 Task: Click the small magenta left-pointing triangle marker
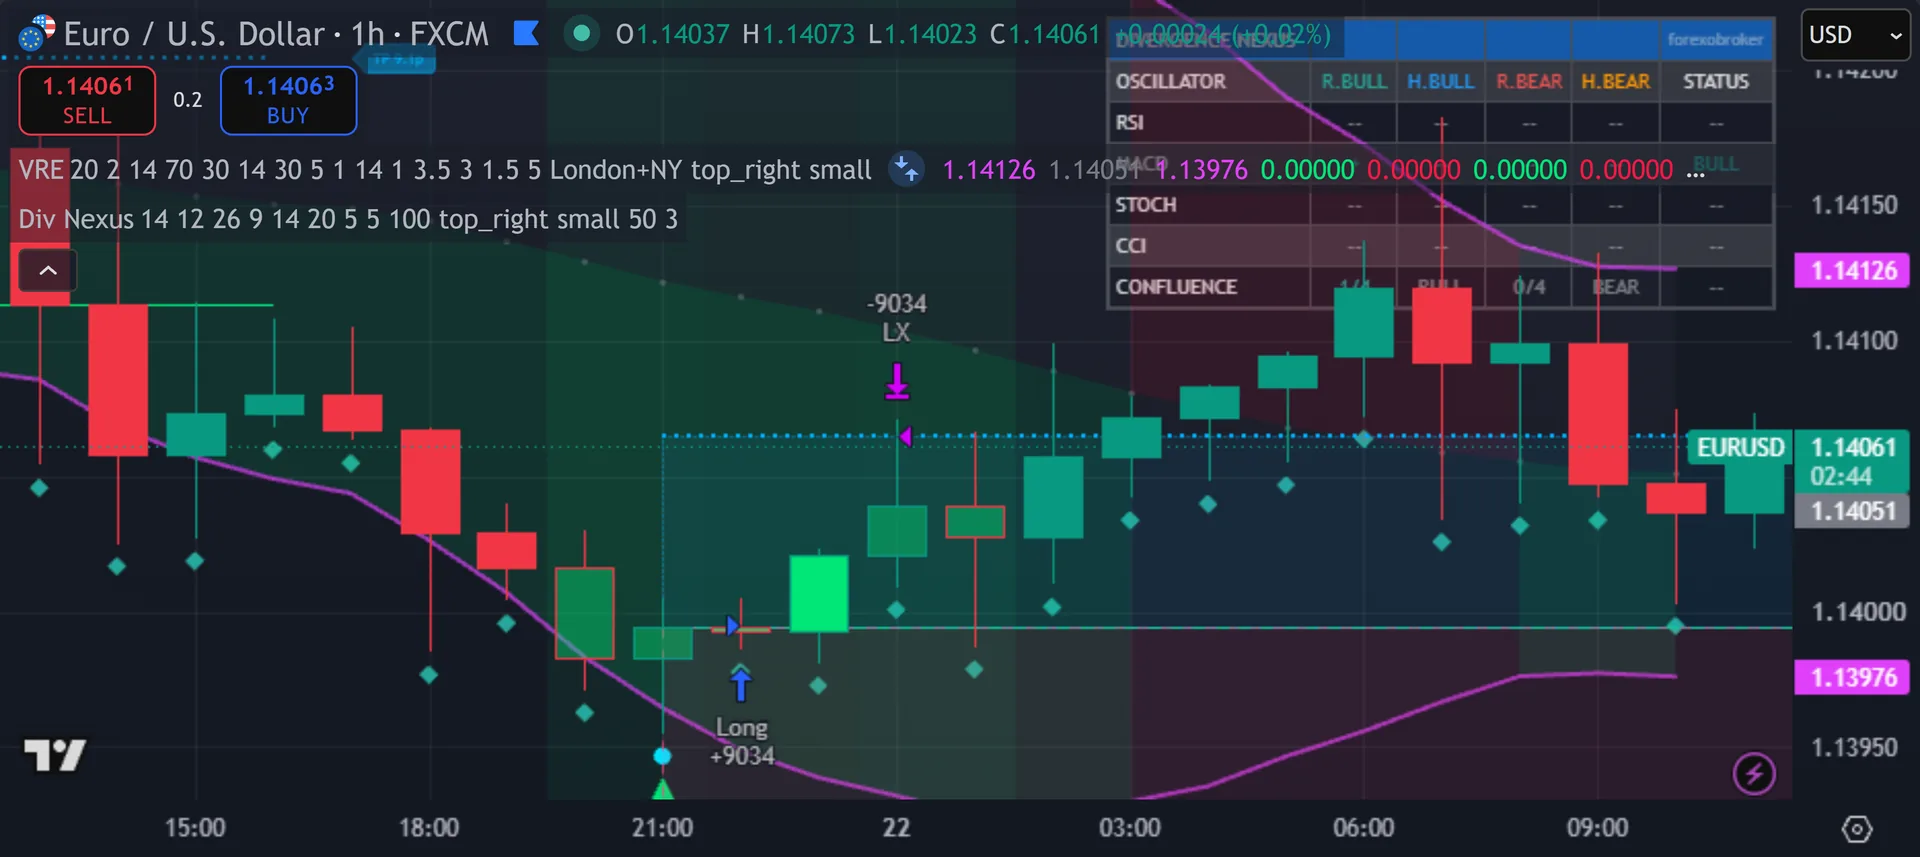pos(905,437)
